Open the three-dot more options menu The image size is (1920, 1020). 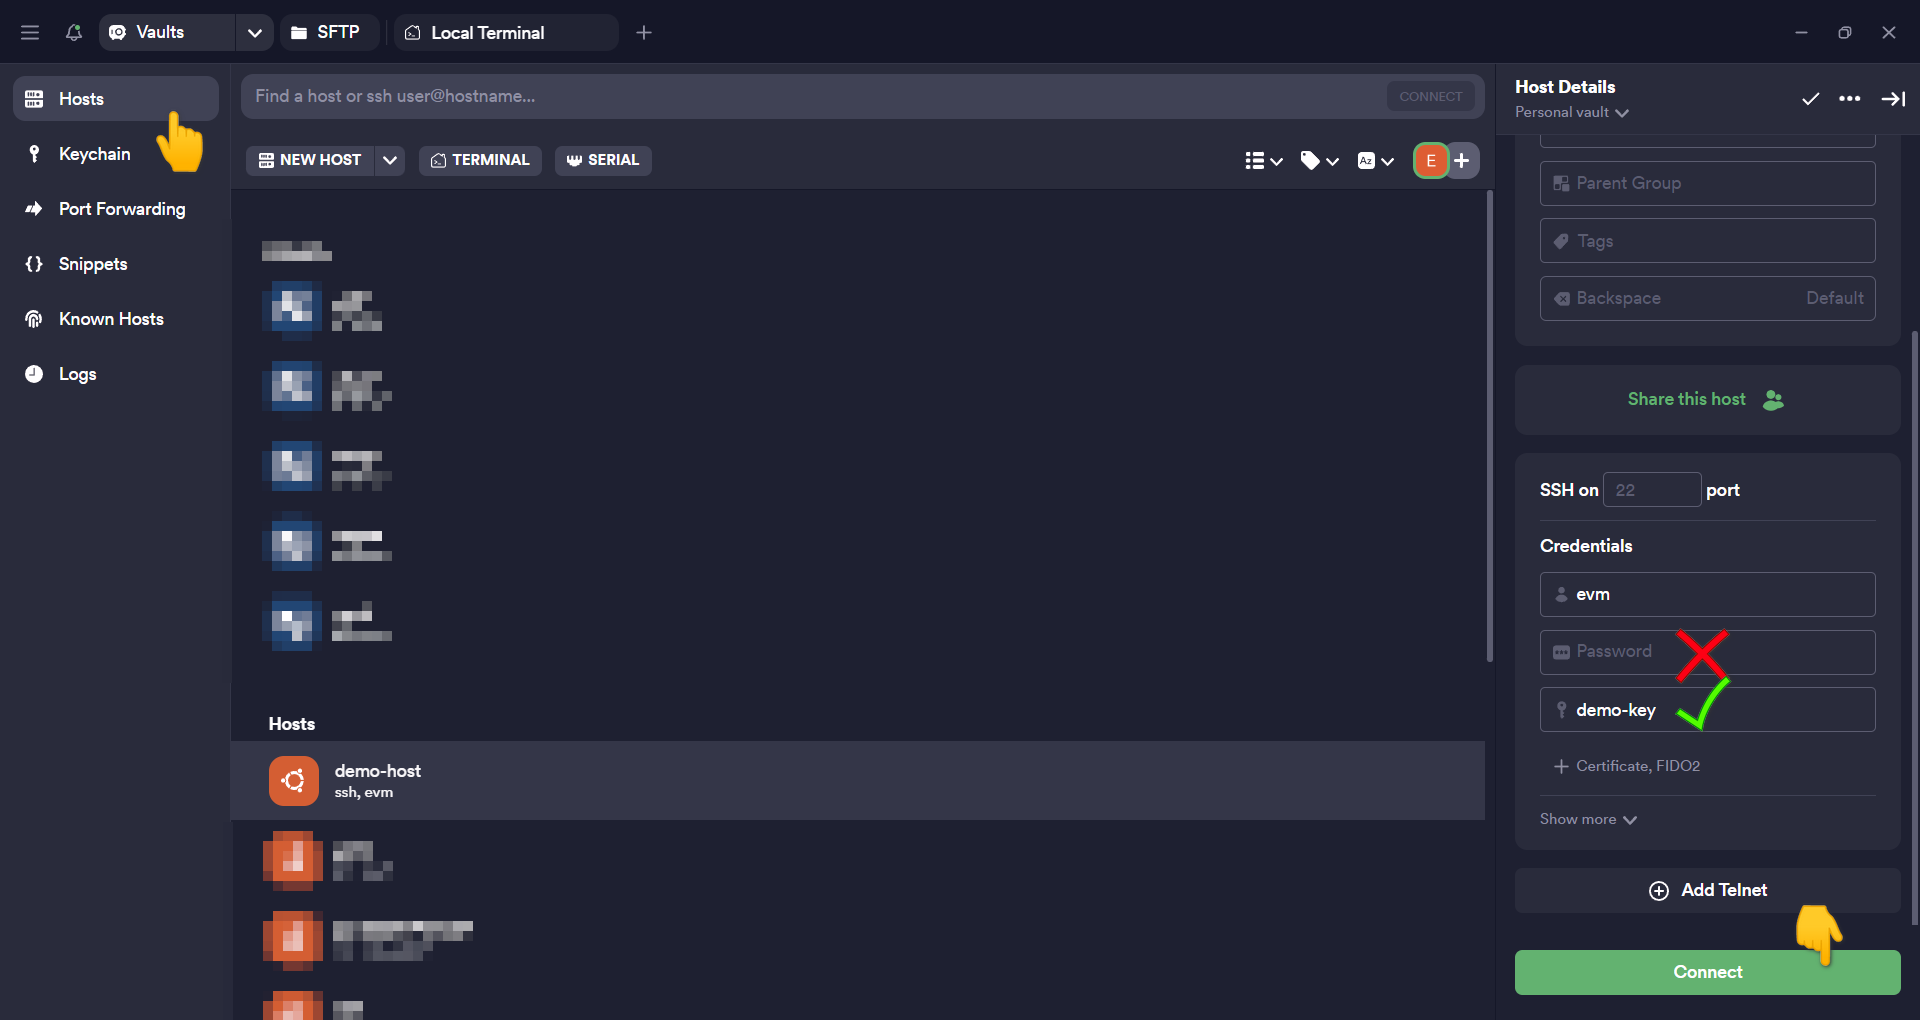pyautogui.click(x=1849, y=99)
